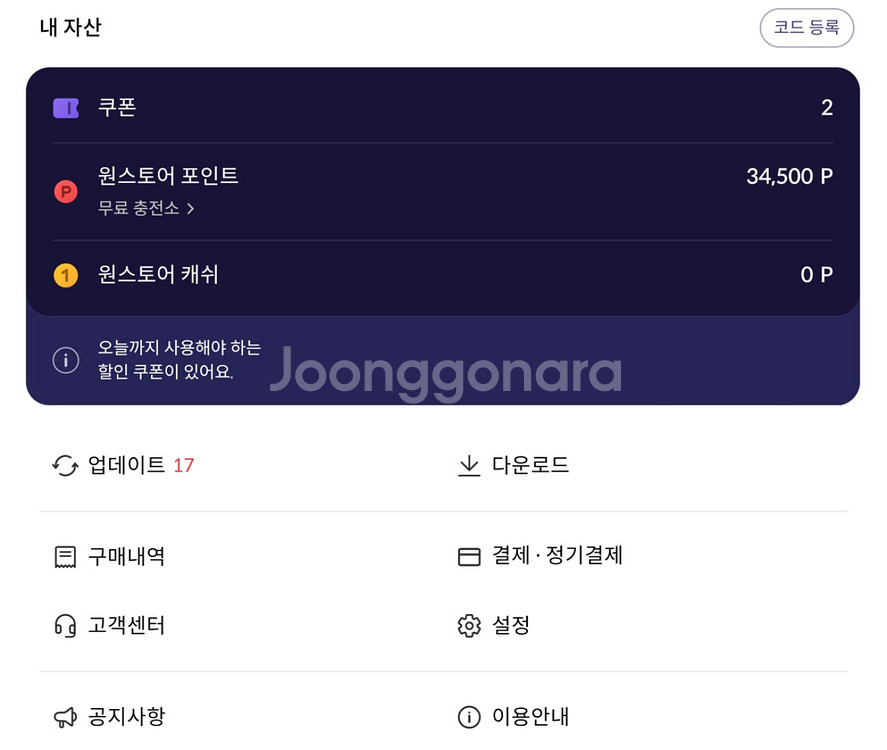Select the 고객센터 headset icon
Image resolution: width=887 pixels, height=750 pixels.
[63, 625]
